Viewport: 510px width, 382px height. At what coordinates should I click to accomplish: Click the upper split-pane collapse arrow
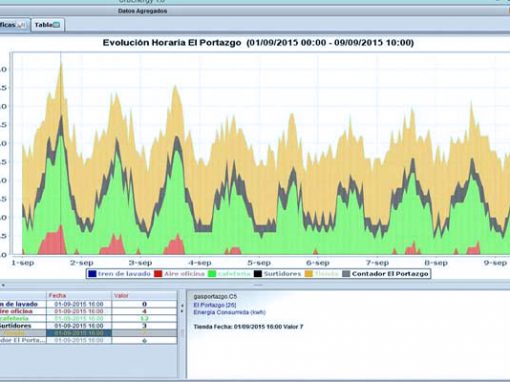pos(182,305)
